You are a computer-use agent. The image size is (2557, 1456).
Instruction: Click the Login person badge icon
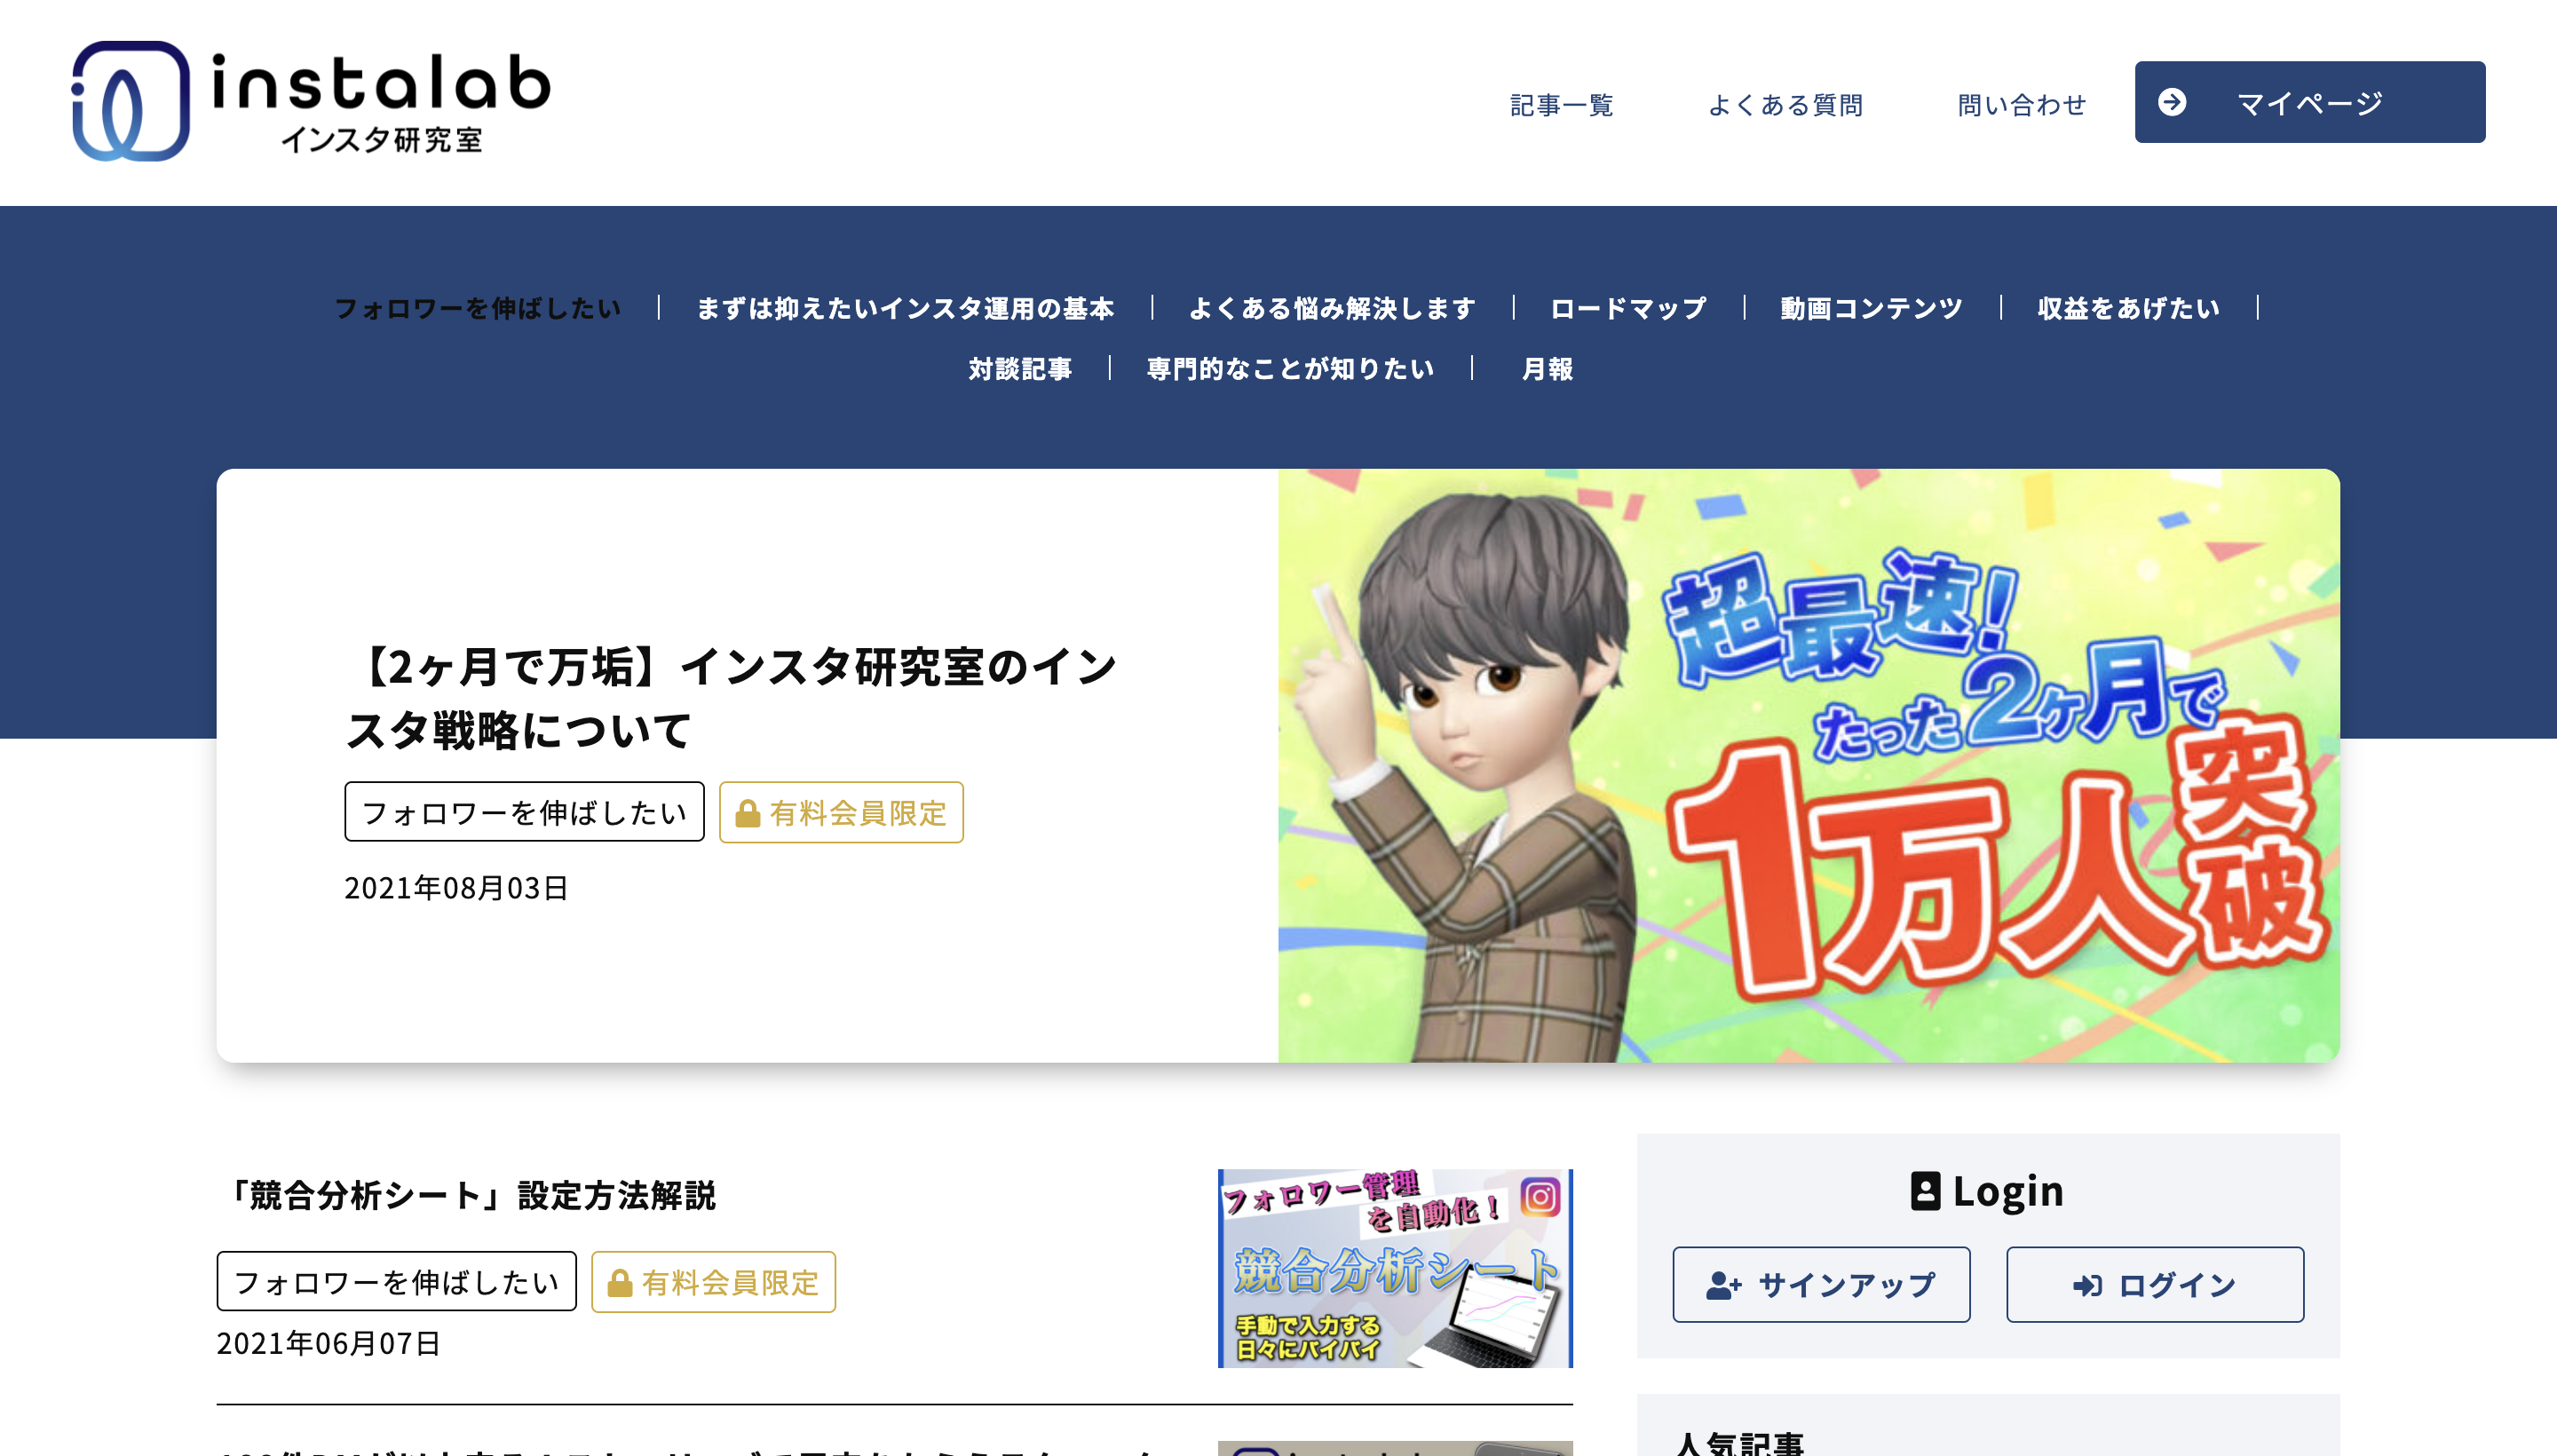(1925, 1191)
